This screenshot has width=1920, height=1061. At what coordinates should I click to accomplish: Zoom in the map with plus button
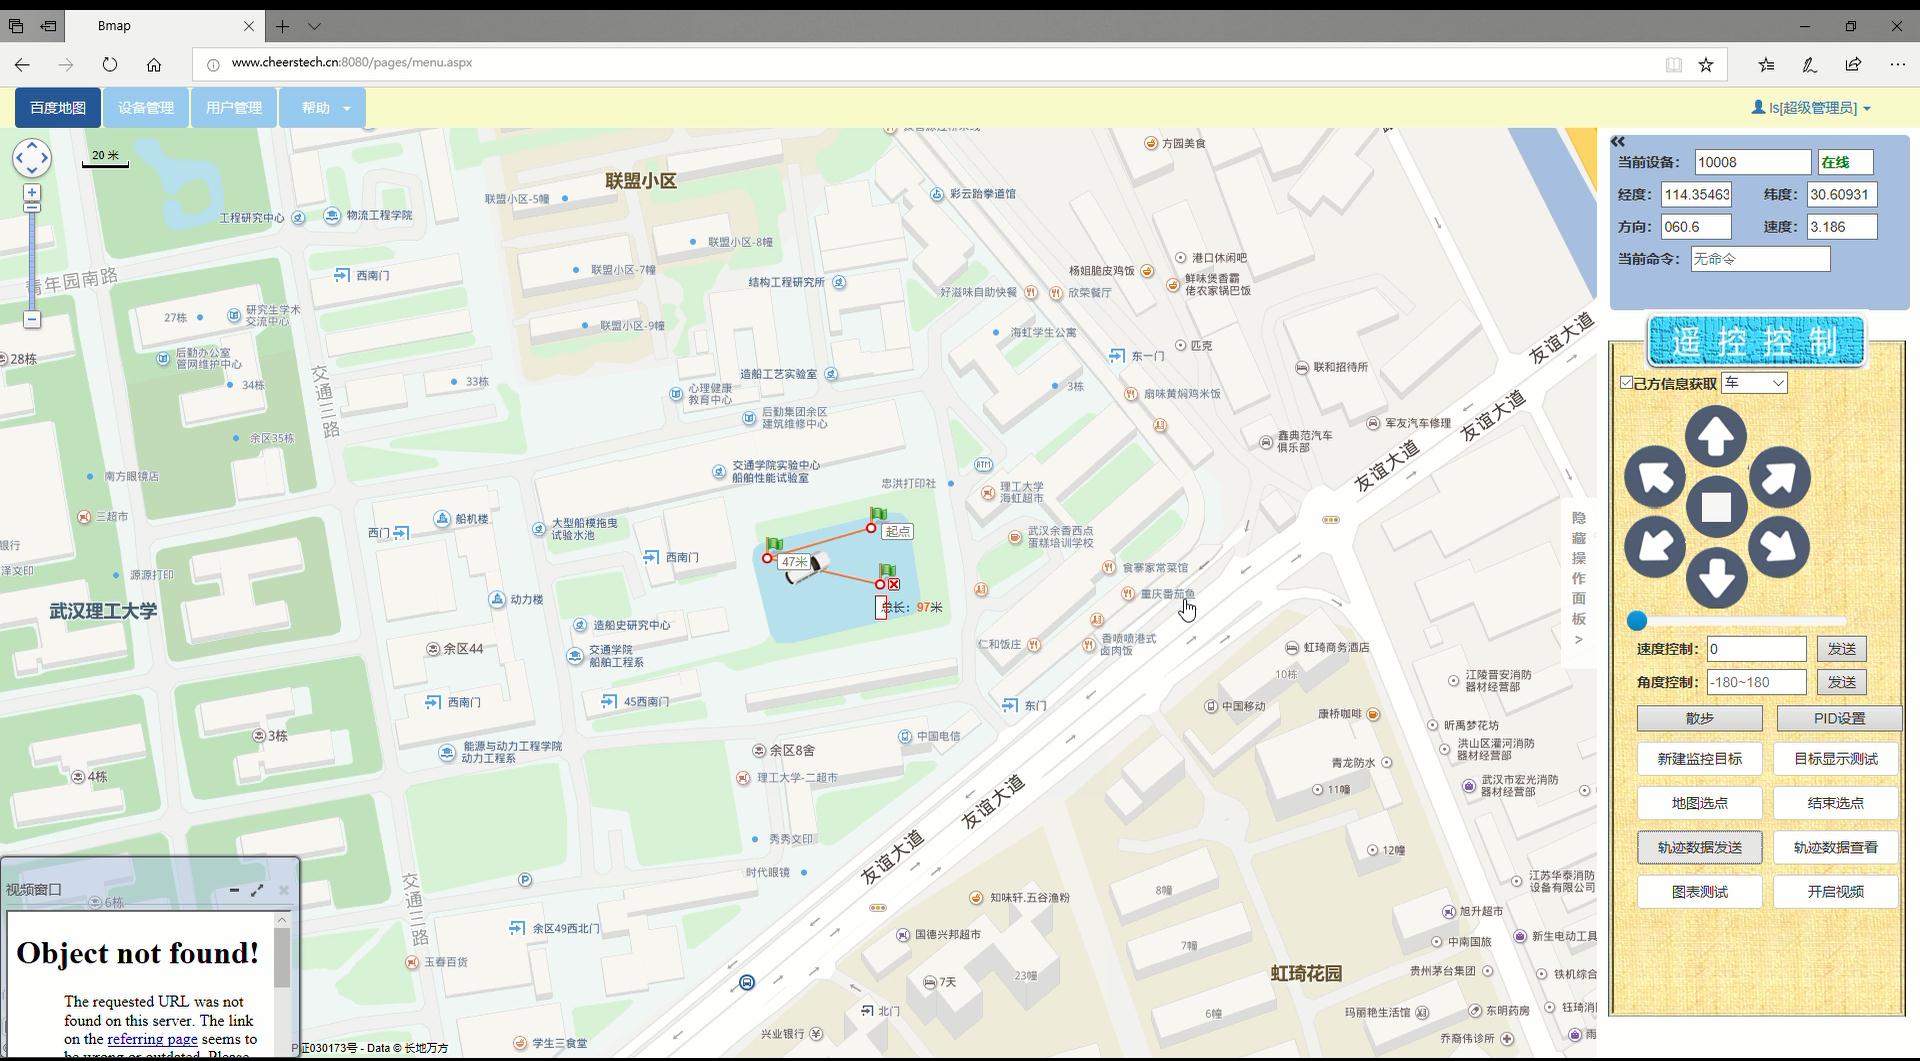(x=32, y=192)
